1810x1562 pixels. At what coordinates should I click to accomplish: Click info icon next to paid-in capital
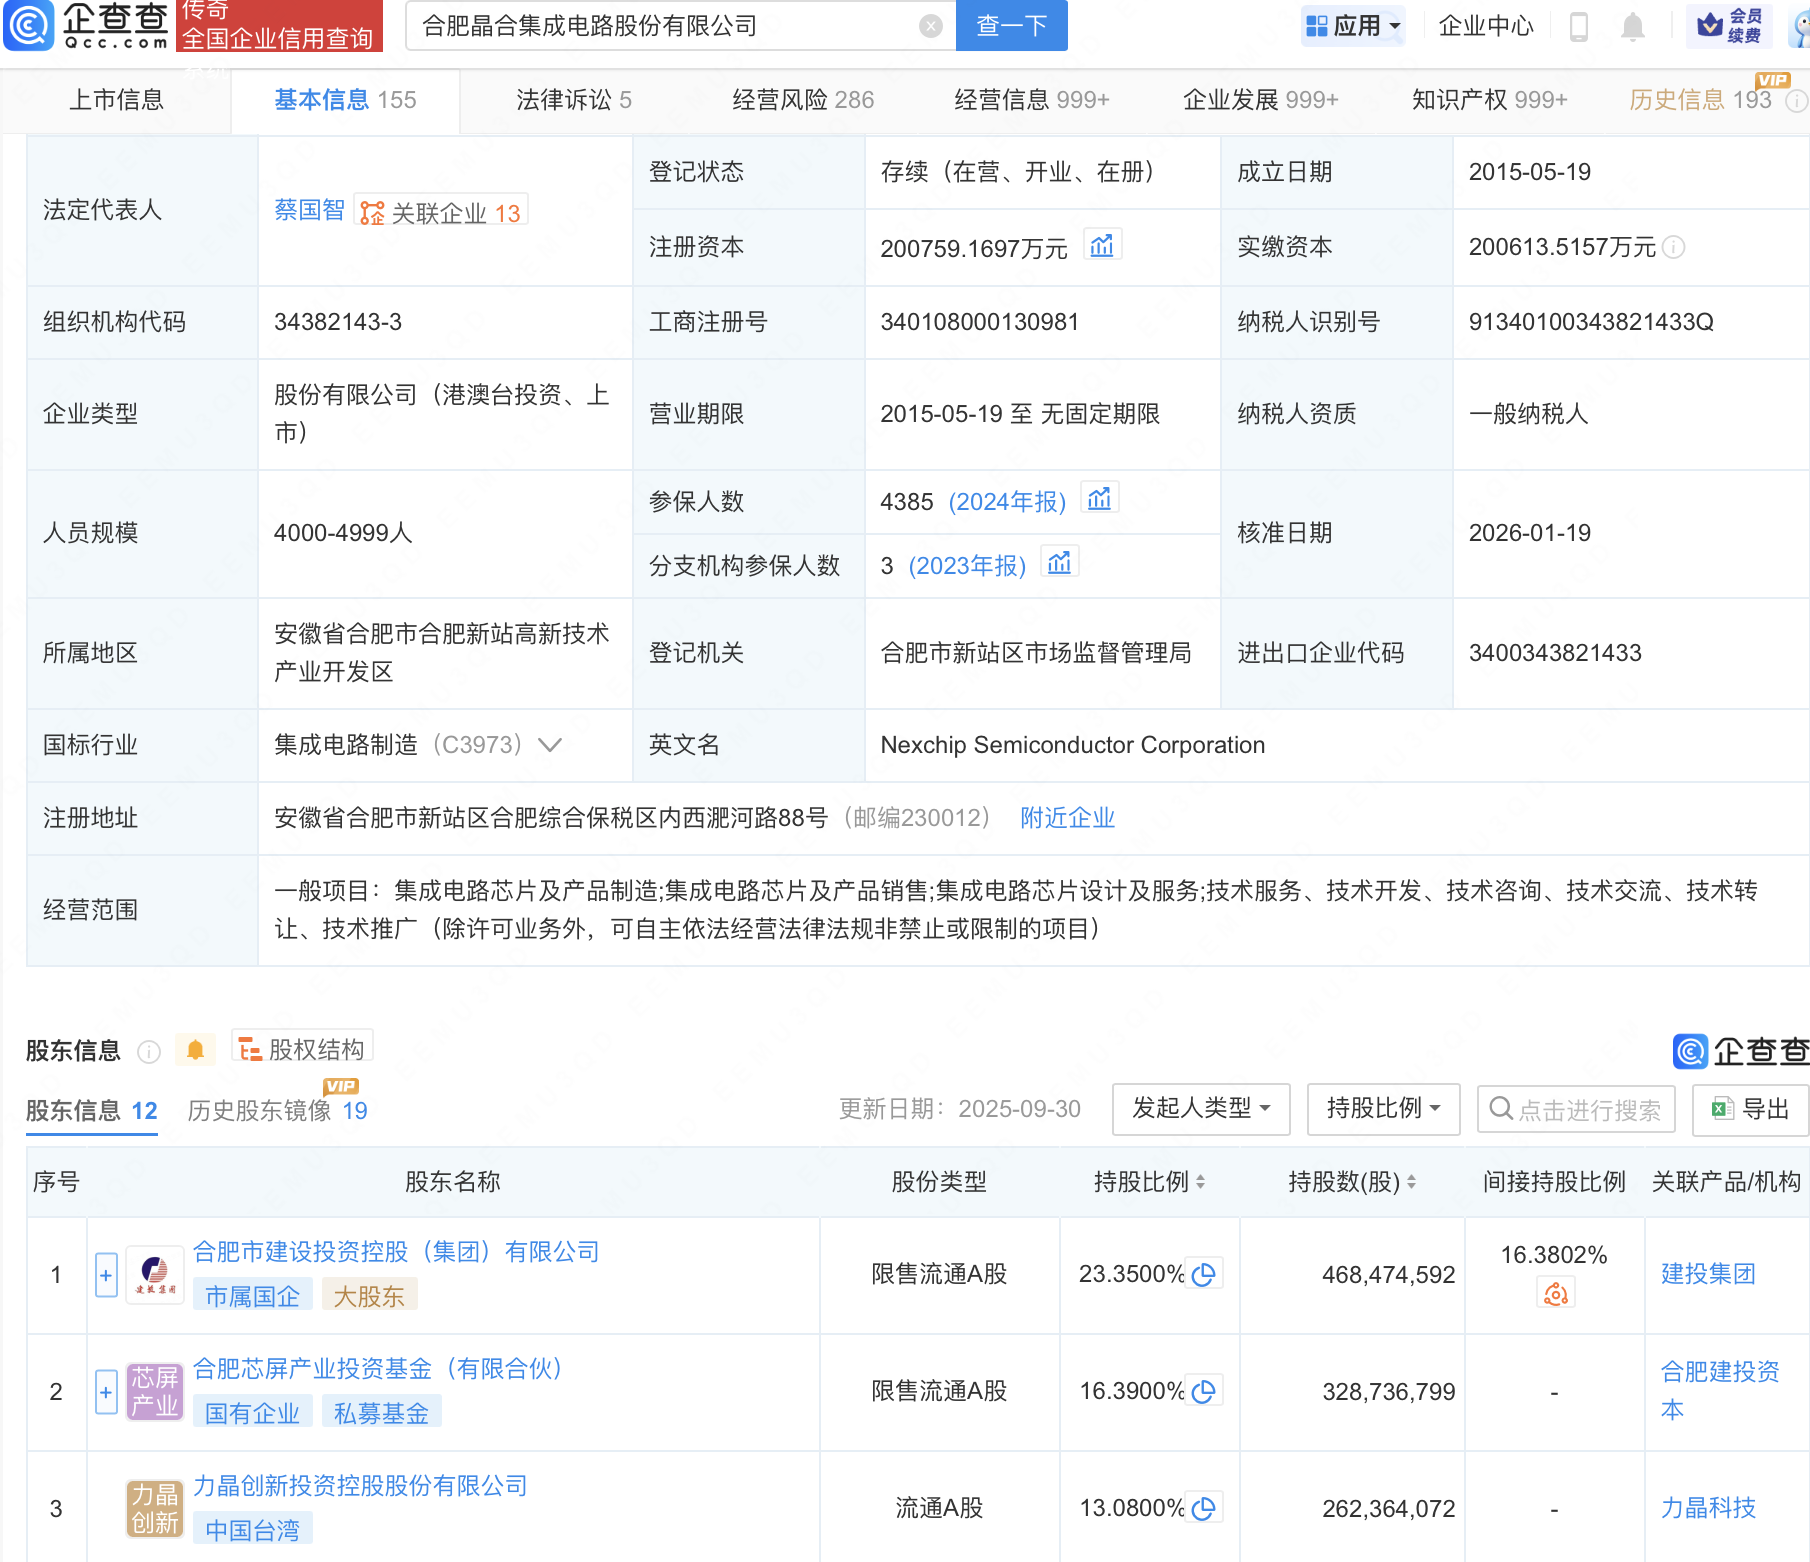point(1674,247)
